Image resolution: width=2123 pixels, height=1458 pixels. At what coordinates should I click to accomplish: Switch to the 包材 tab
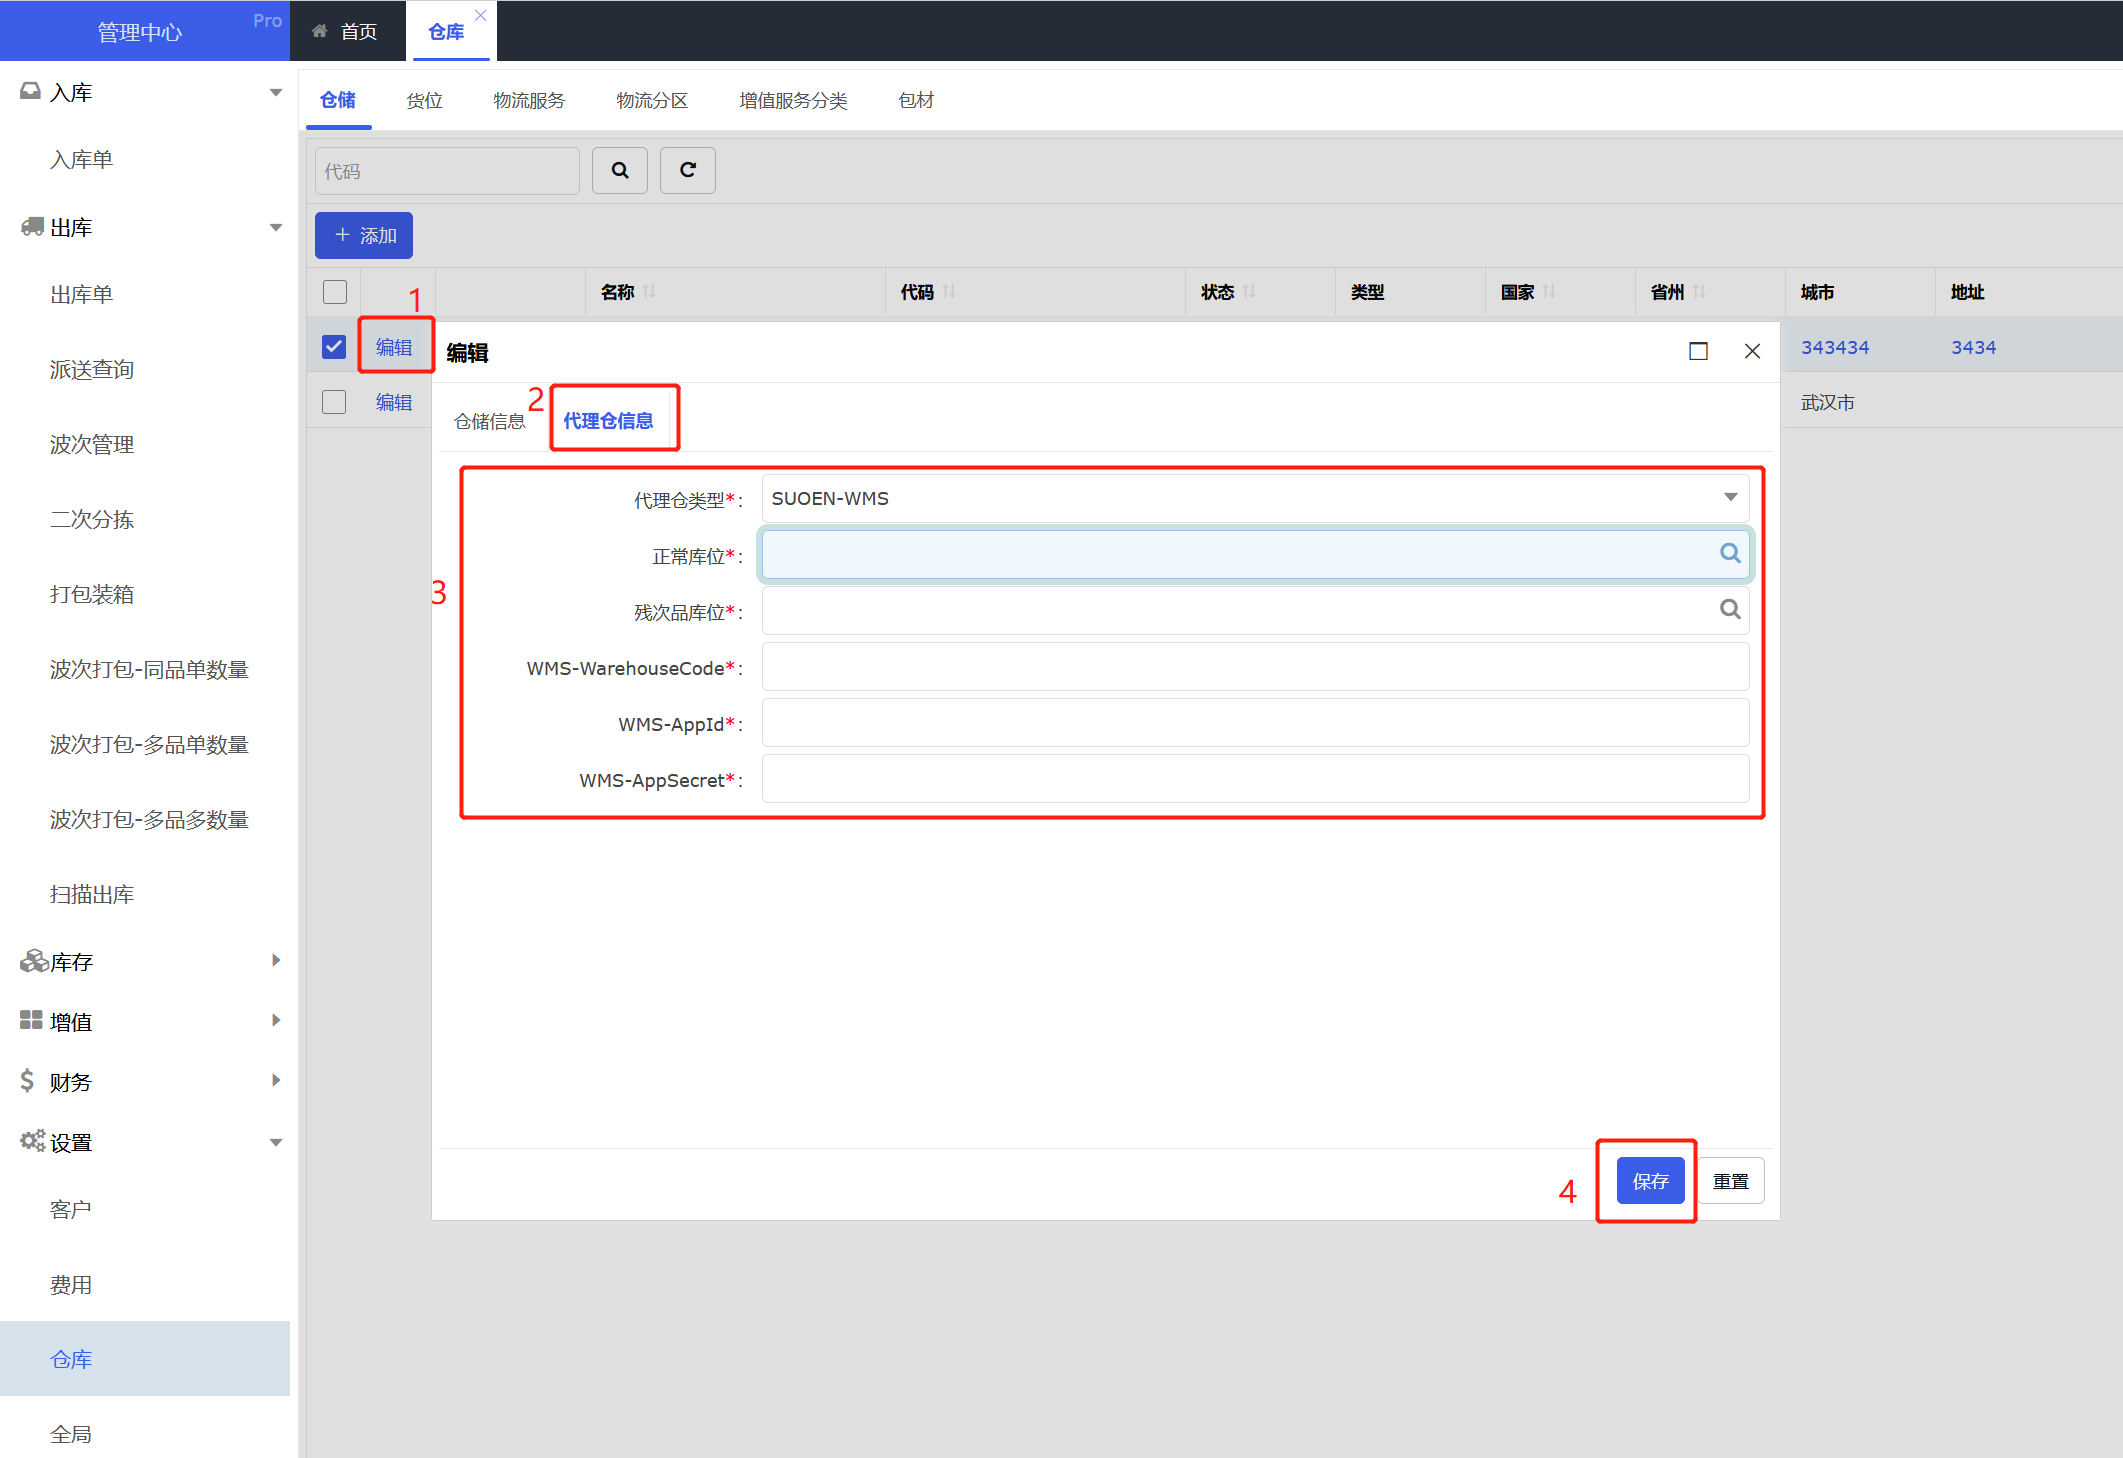coord(916,100)
